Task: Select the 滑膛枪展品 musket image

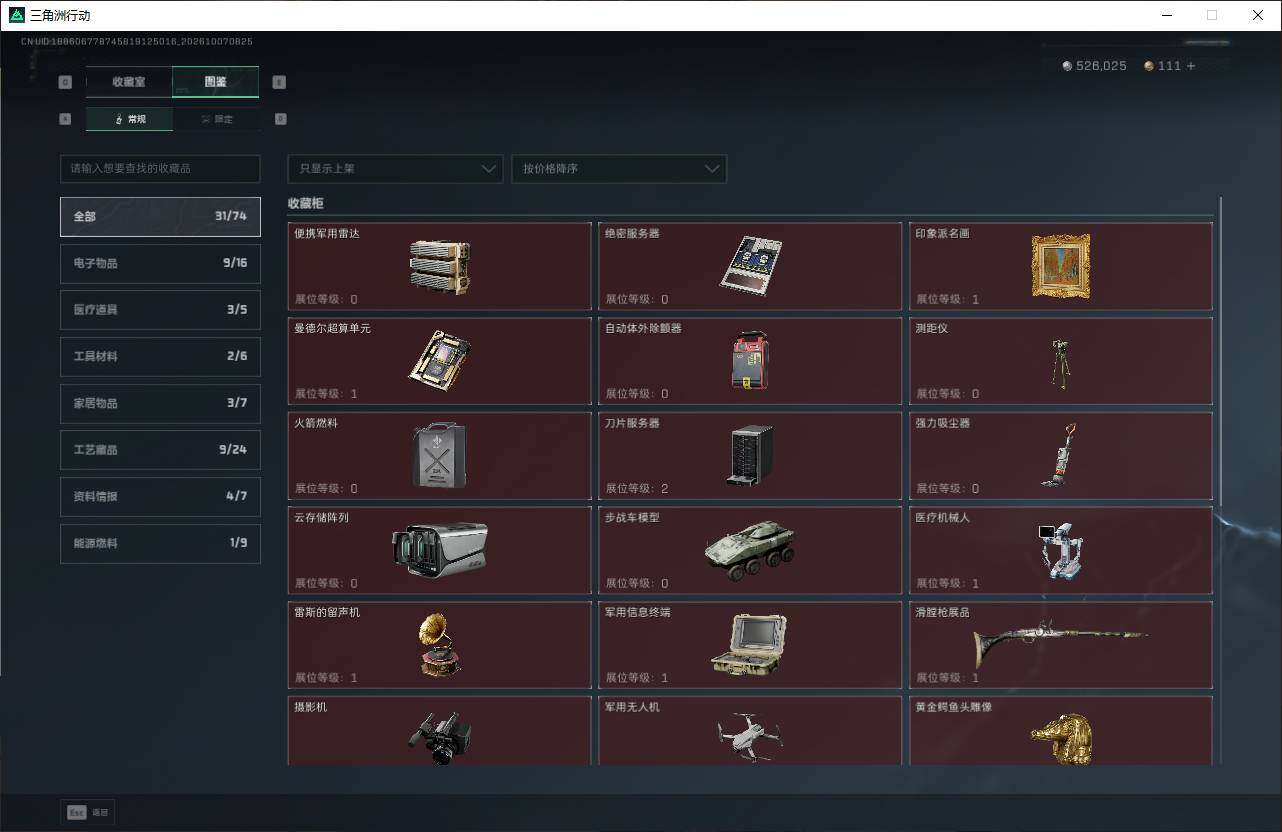Action: tap(1060, 643)
